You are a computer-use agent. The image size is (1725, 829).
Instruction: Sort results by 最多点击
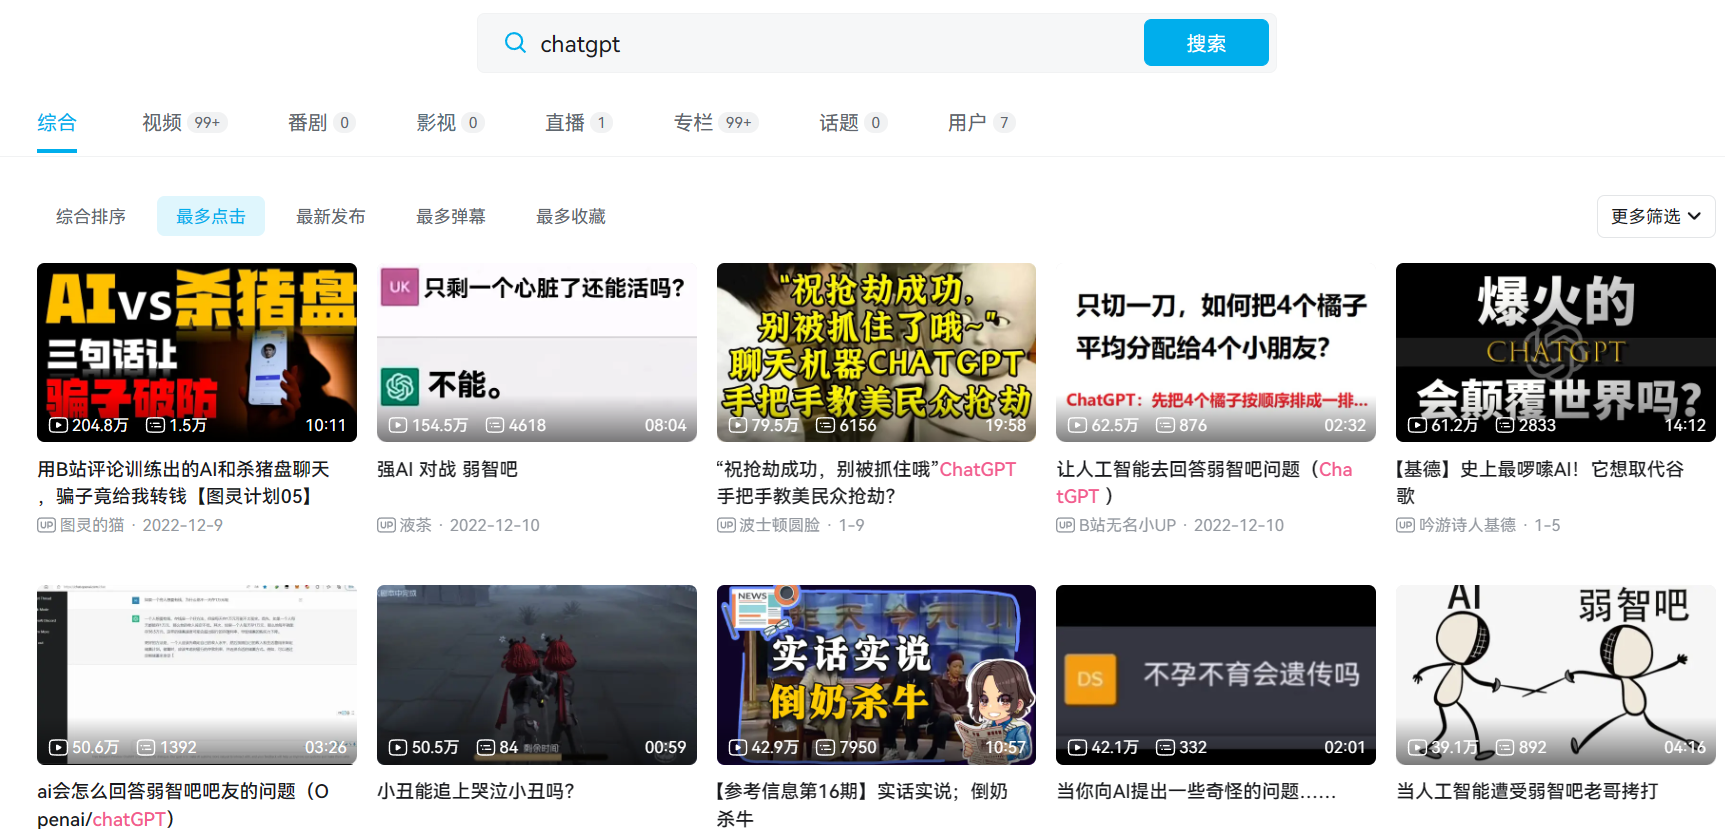tap(211, 216)
